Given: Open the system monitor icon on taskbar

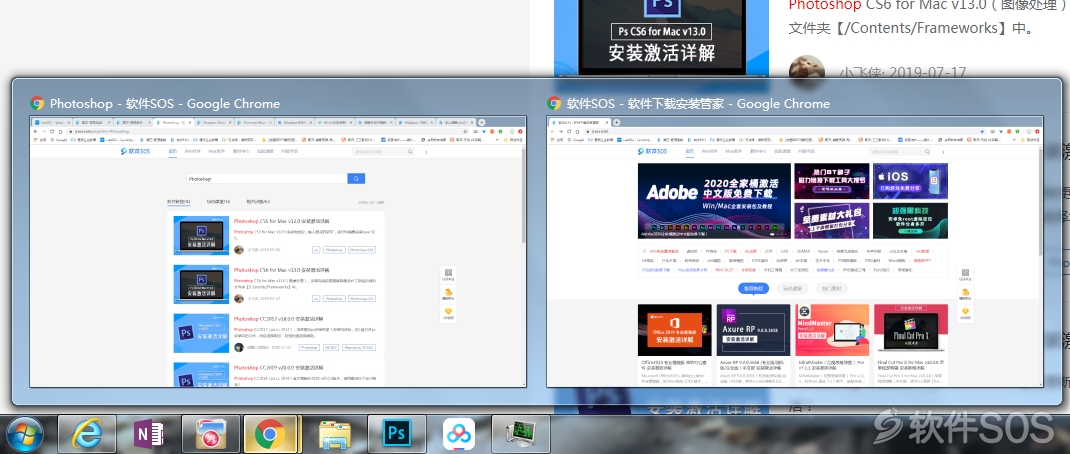Looking at the screenshot, I should [521, 434].
